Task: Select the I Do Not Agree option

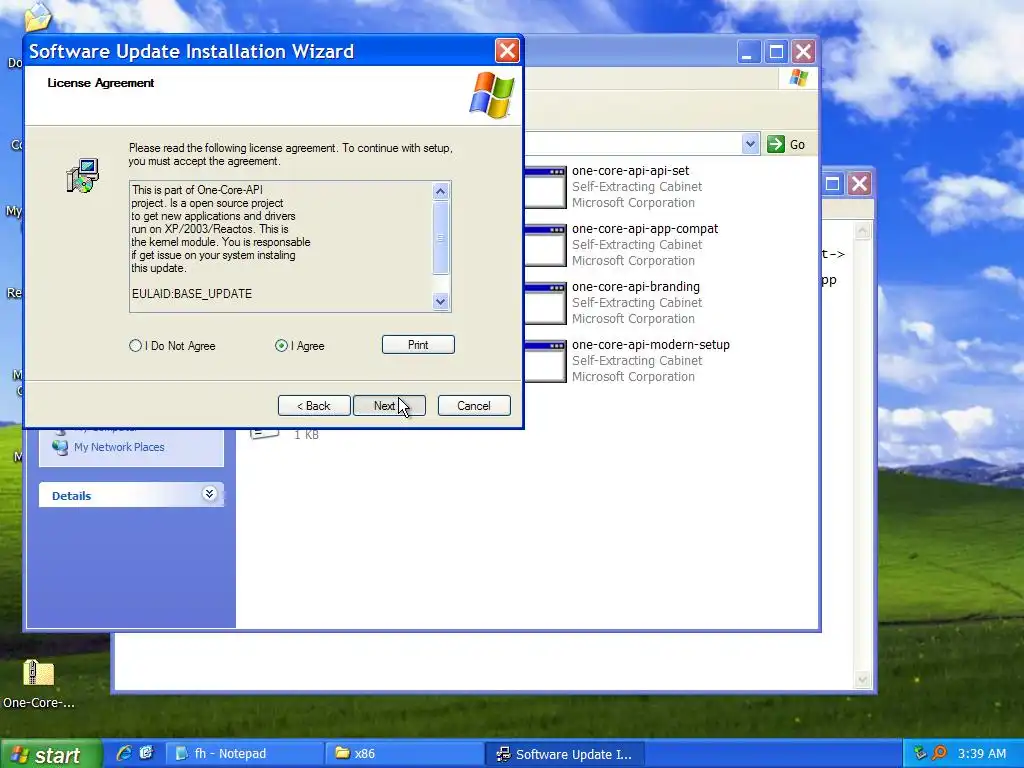Action: pyautogui.click(x=172, y=345)
